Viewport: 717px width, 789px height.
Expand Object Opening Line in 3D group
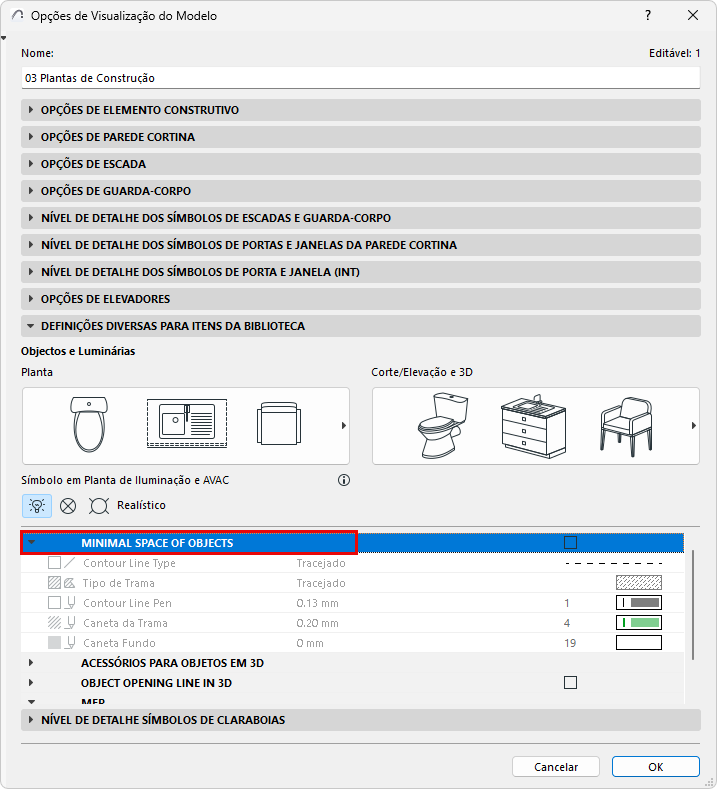[x=31, y=683]
